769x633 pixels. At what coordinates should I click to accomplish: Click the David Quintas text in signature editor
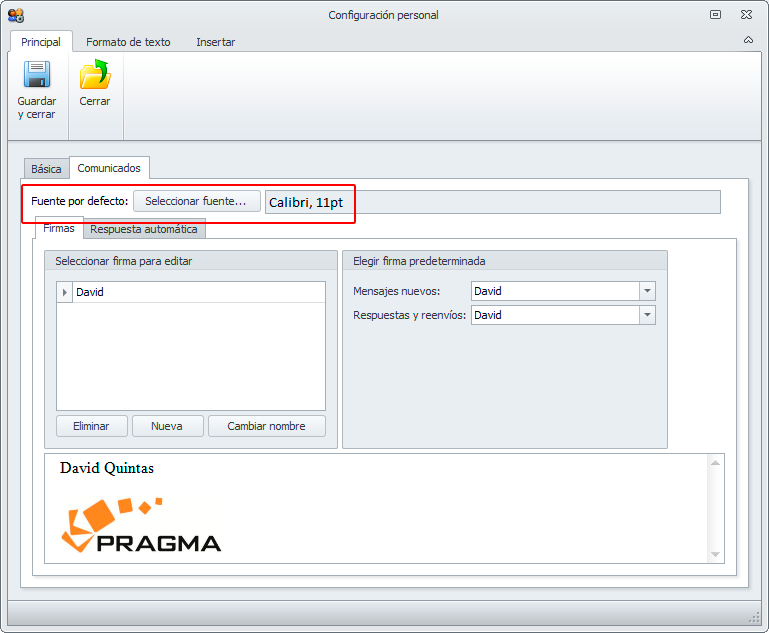coord(107,469)
